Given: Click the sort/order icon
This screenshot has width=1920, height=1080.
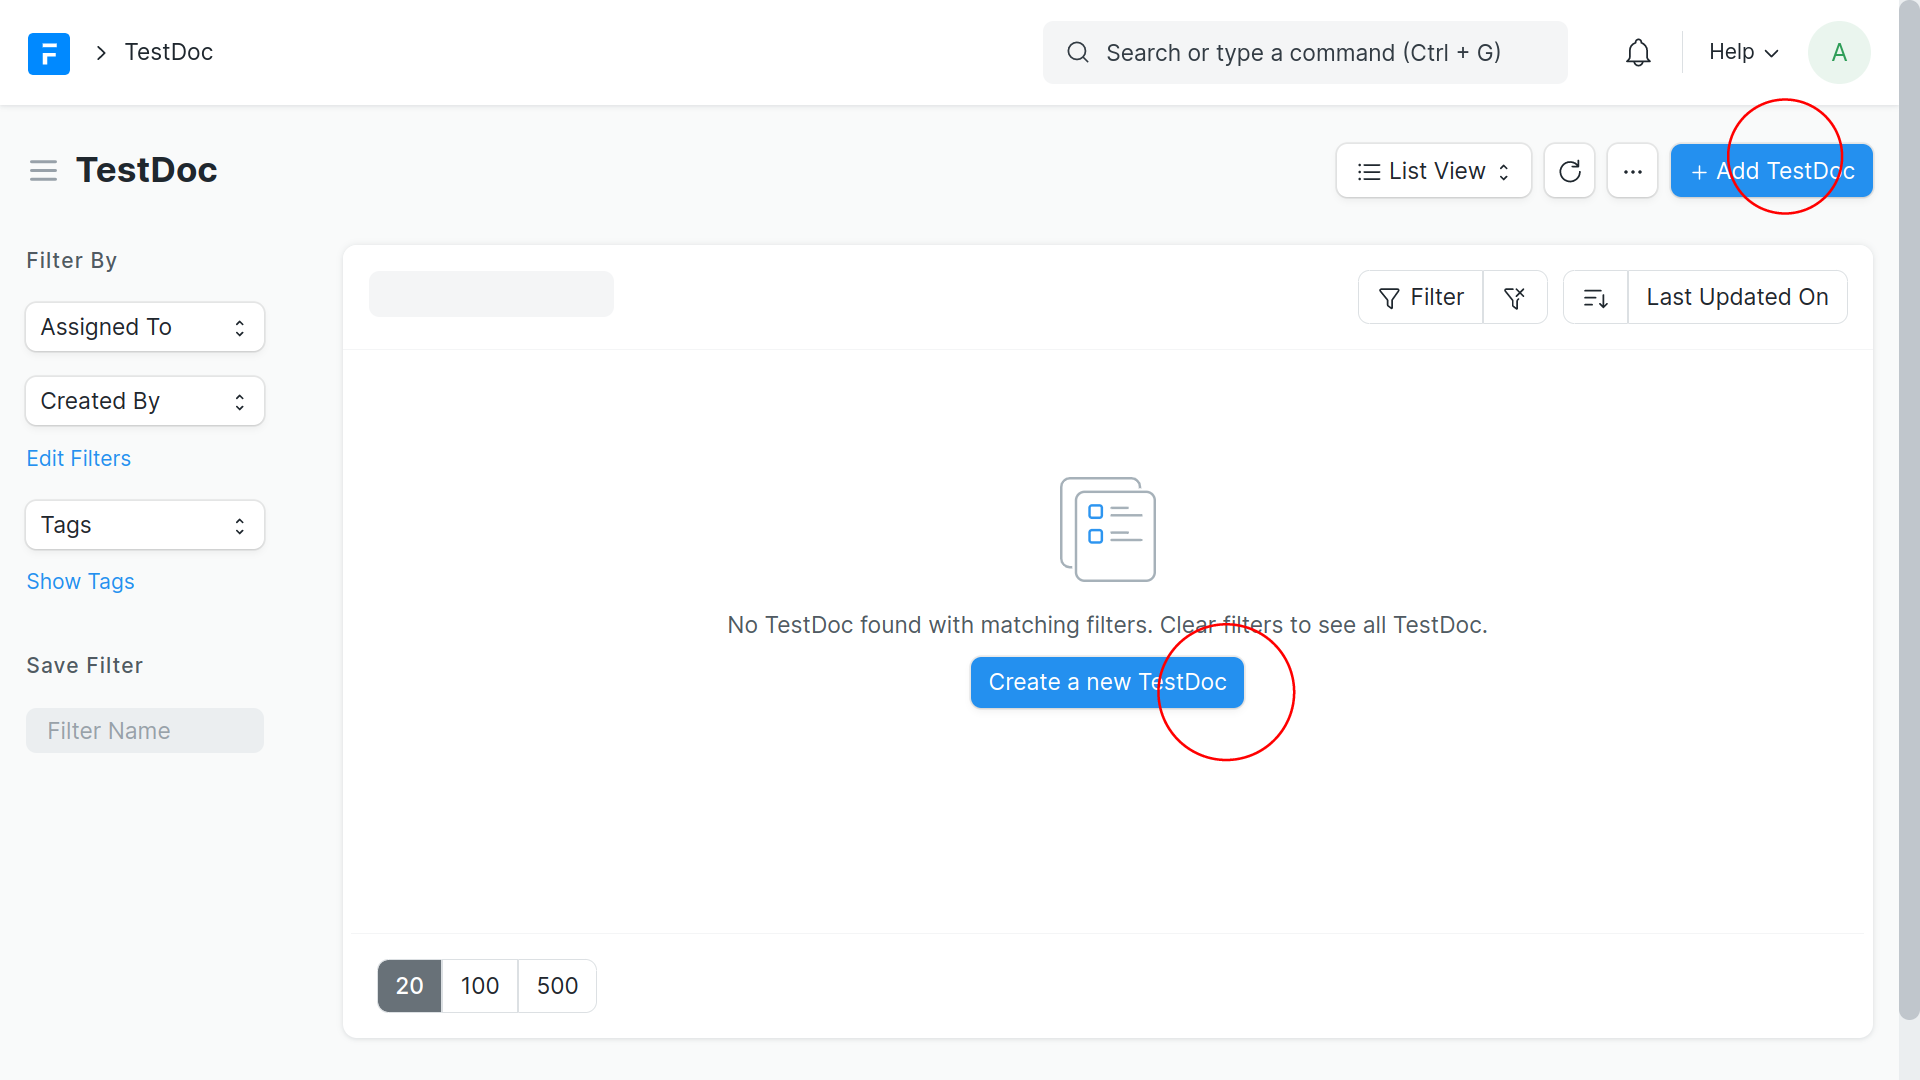Looking at the screenshot, I should click(x=1596, y=297).
